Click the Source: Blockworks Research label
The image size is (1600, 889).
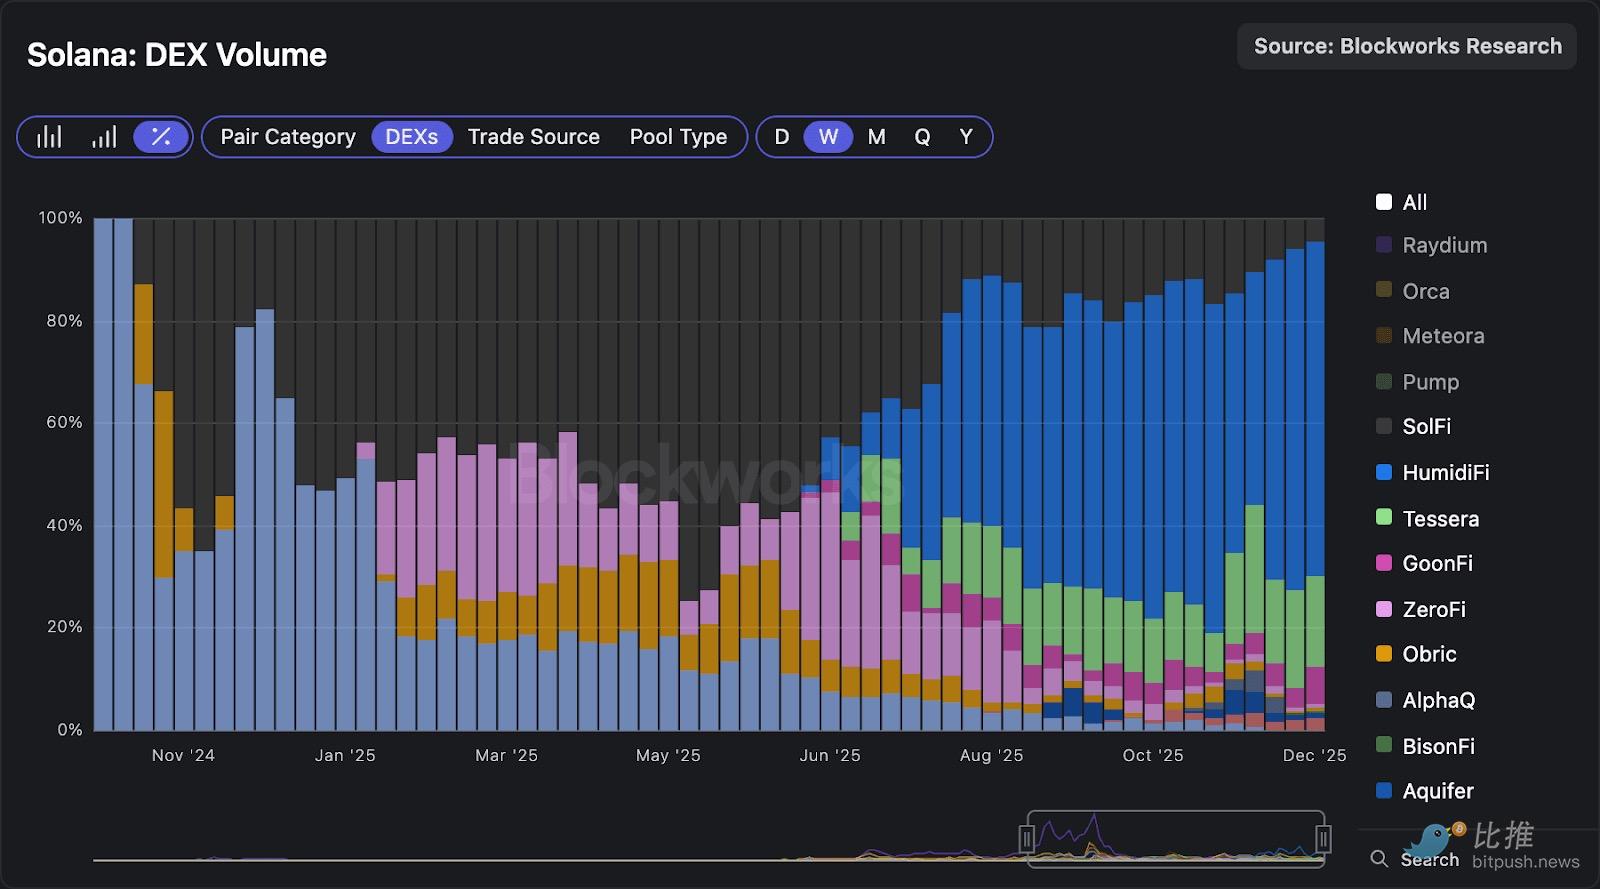coord(1407,46)
